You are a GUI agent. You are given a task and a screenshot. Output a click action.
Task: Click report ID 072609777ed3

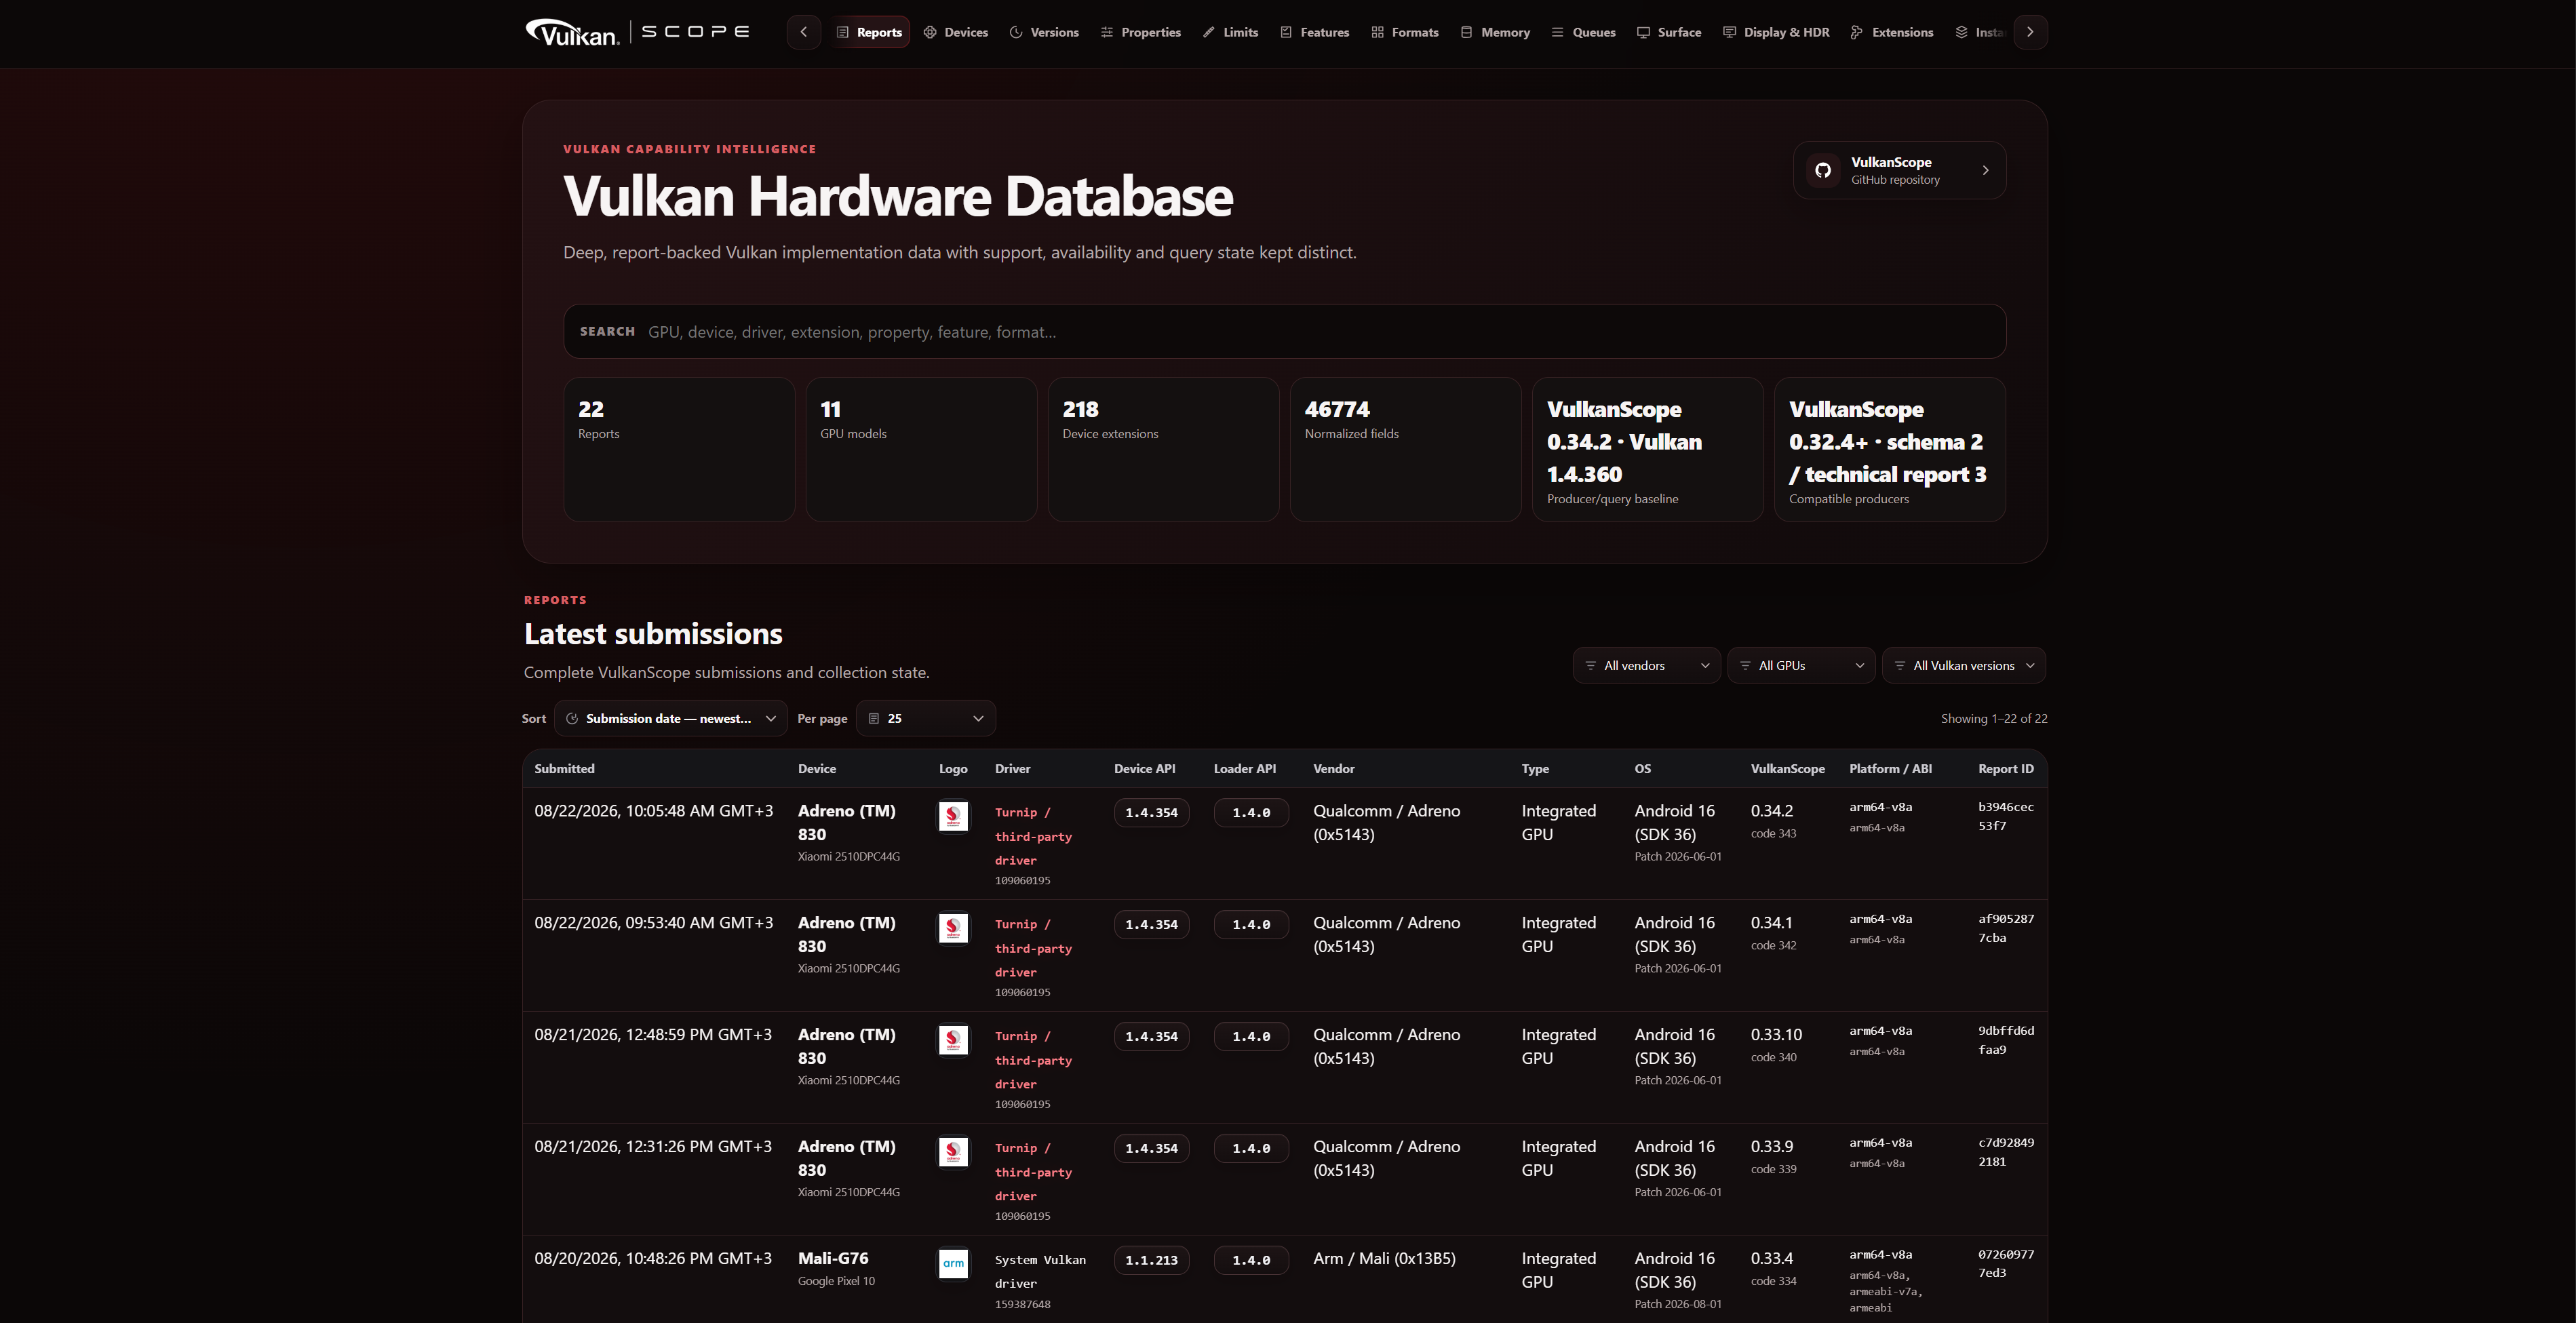pos(2005,1263)
